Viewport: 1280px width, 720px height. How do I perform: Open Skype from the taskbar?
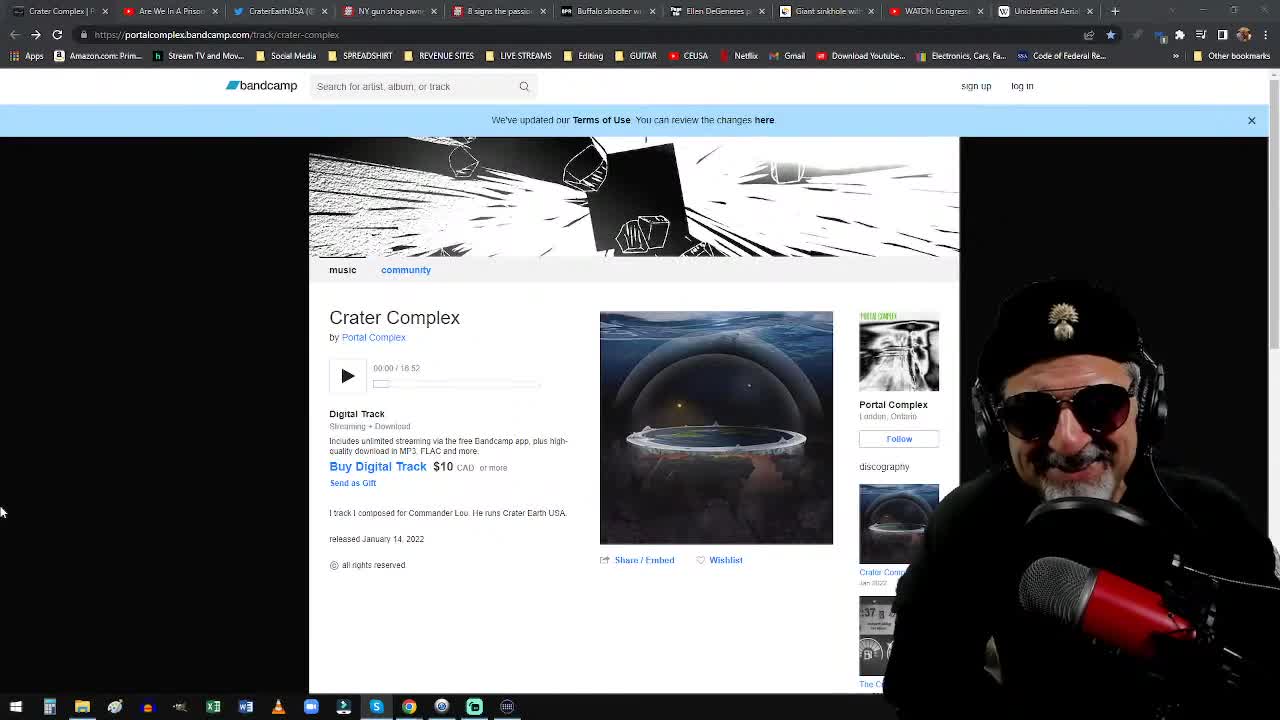pos(376,707)
